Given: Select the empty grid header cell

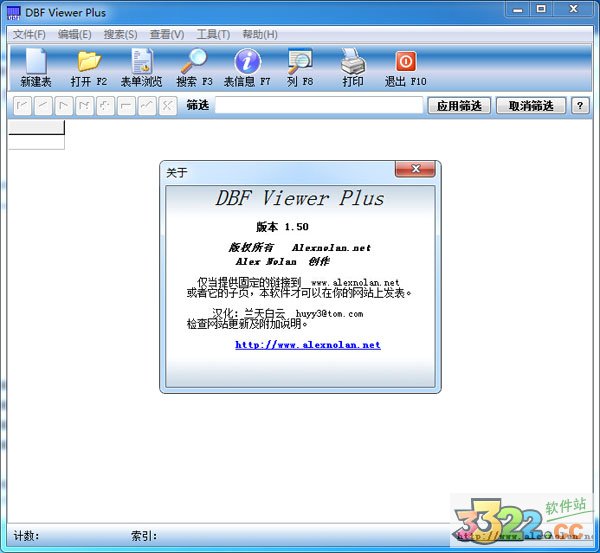Looking at the screenshot, I should [36, 127].
